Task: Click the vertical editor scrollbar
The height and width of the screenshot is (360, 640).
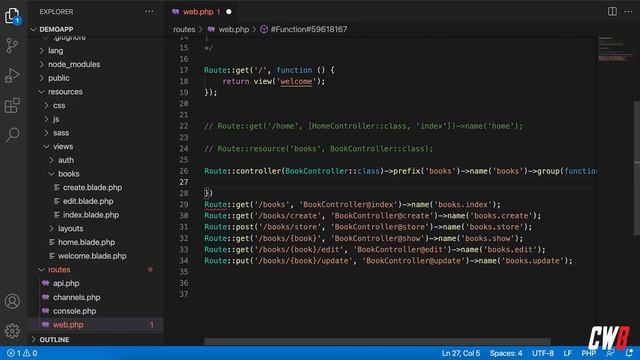Action: pyautogui.click(x=636, y=167)
